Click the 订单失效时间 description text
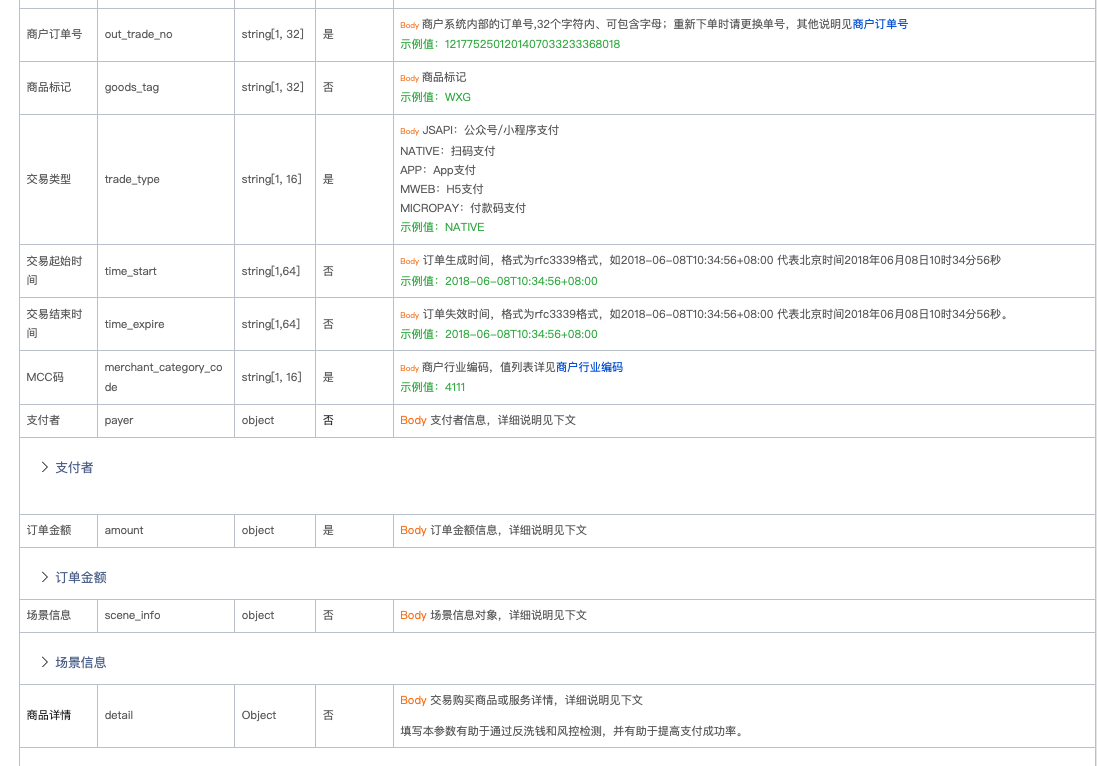The height and width of the screenshot is (766, 1097). pyautogui.click(x=716, y=314)
